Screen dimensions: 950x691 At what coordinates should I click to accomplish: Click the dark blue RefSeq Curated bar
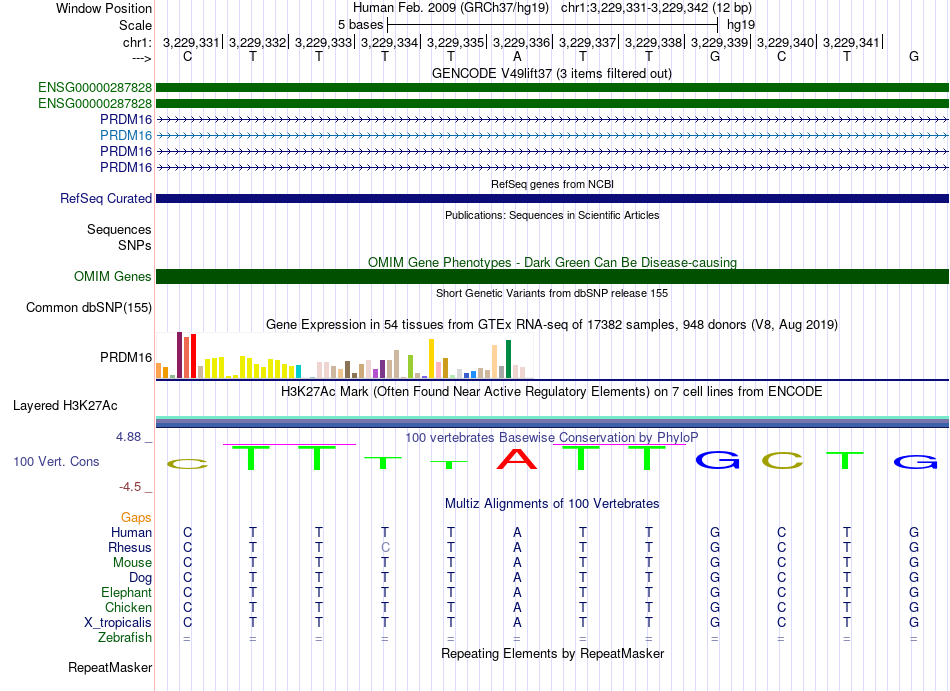(552, 198)
